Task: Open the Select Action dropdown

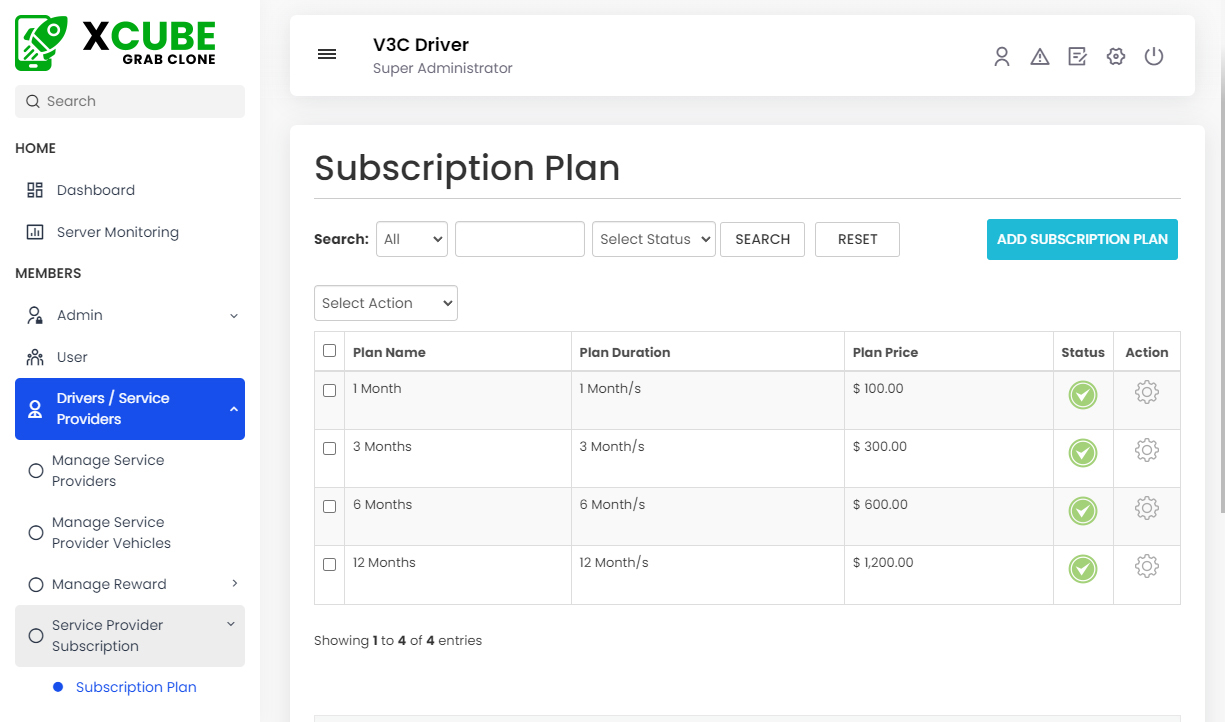Action: [x=385, y=303]
